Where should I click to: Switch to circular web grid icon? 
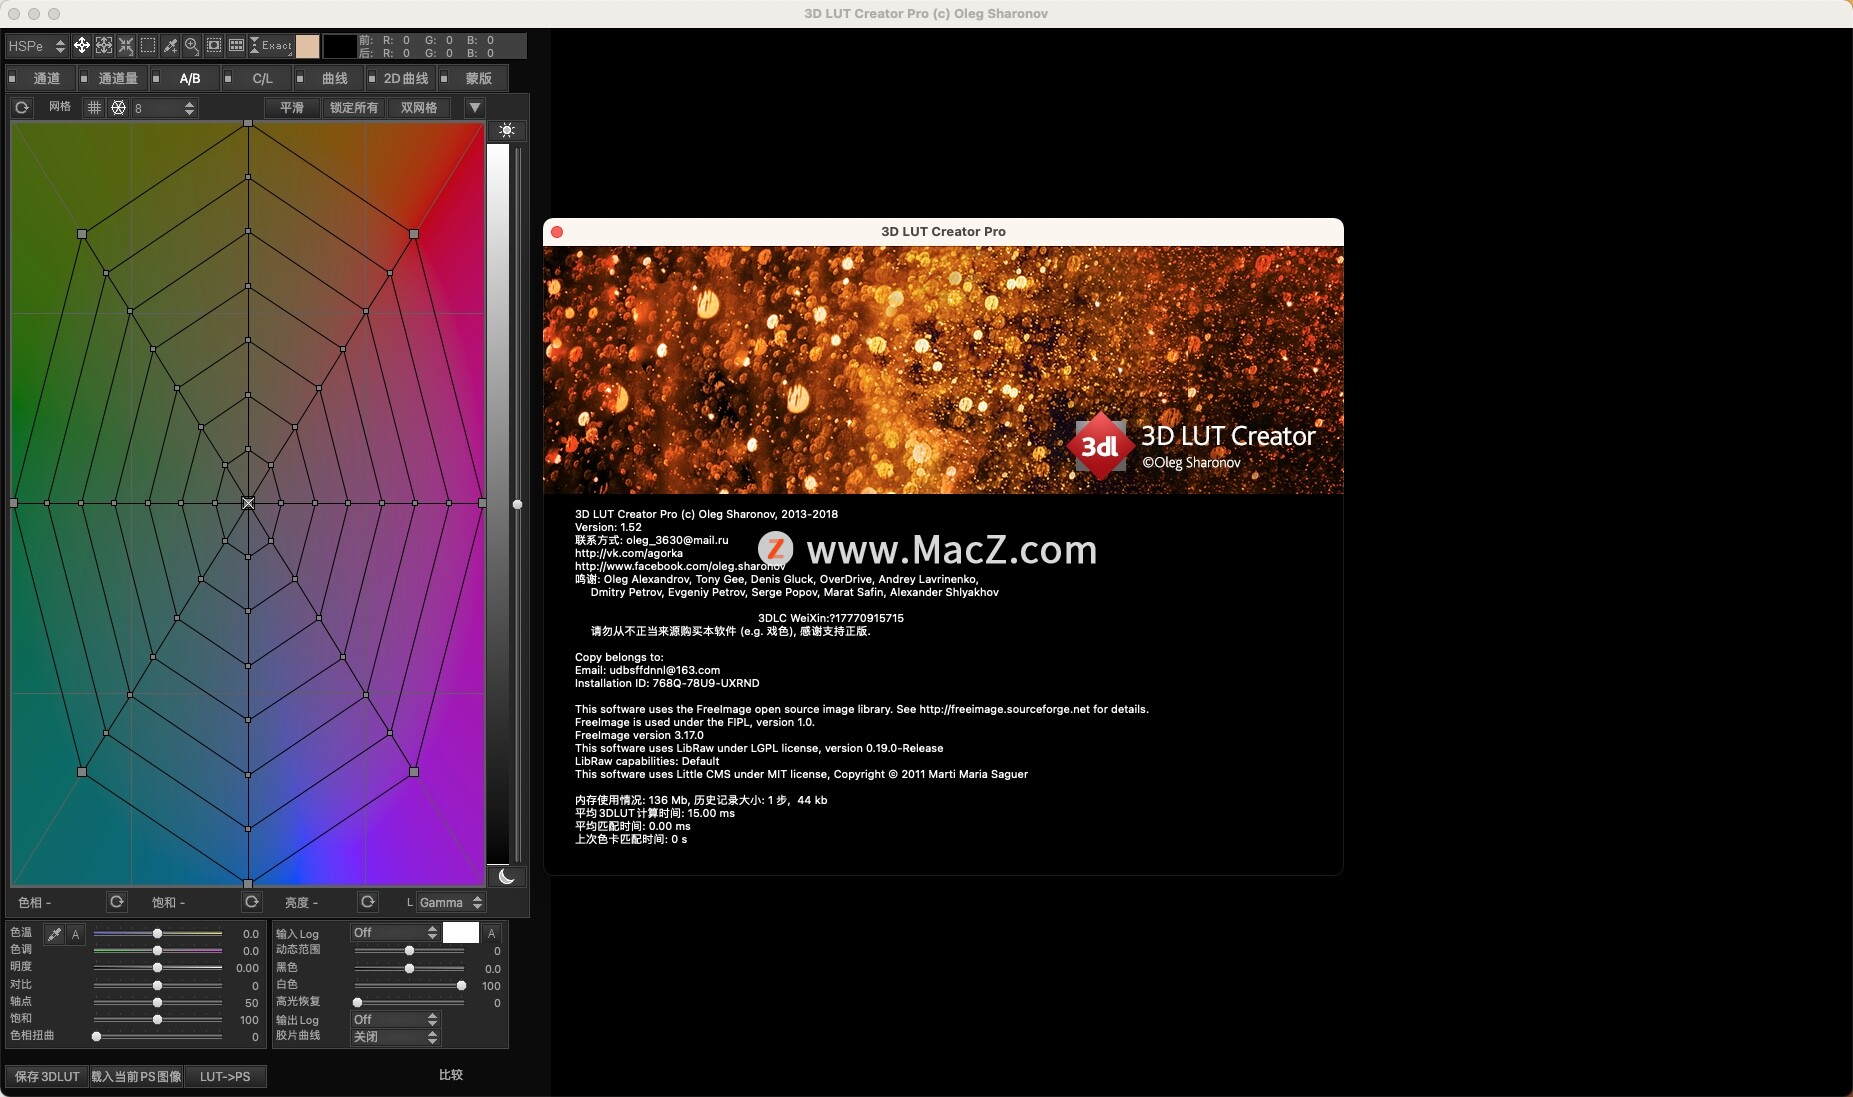[x=118, y=107]
